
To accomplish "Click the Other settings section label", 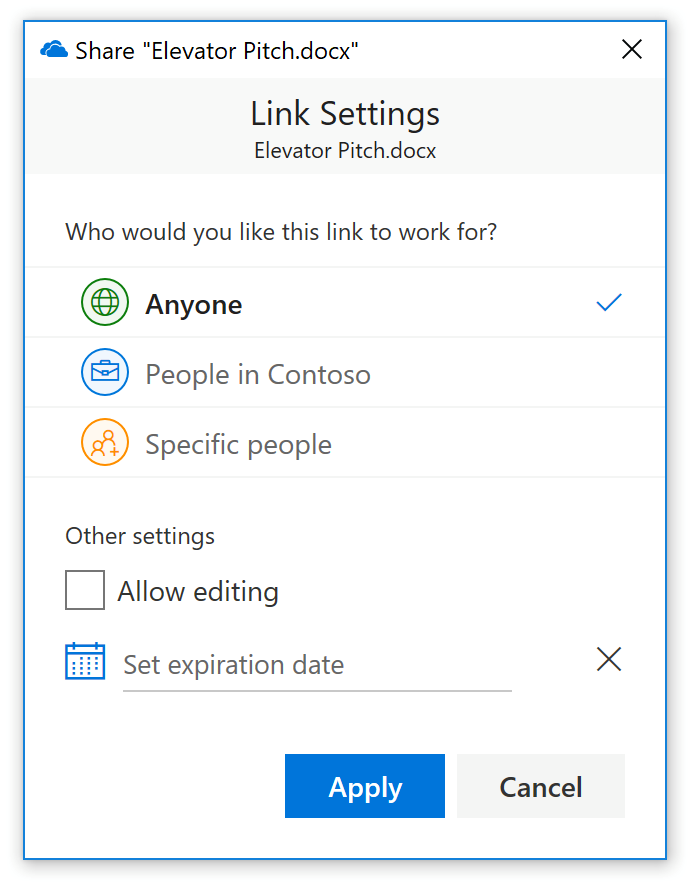I will coord(140,536).
